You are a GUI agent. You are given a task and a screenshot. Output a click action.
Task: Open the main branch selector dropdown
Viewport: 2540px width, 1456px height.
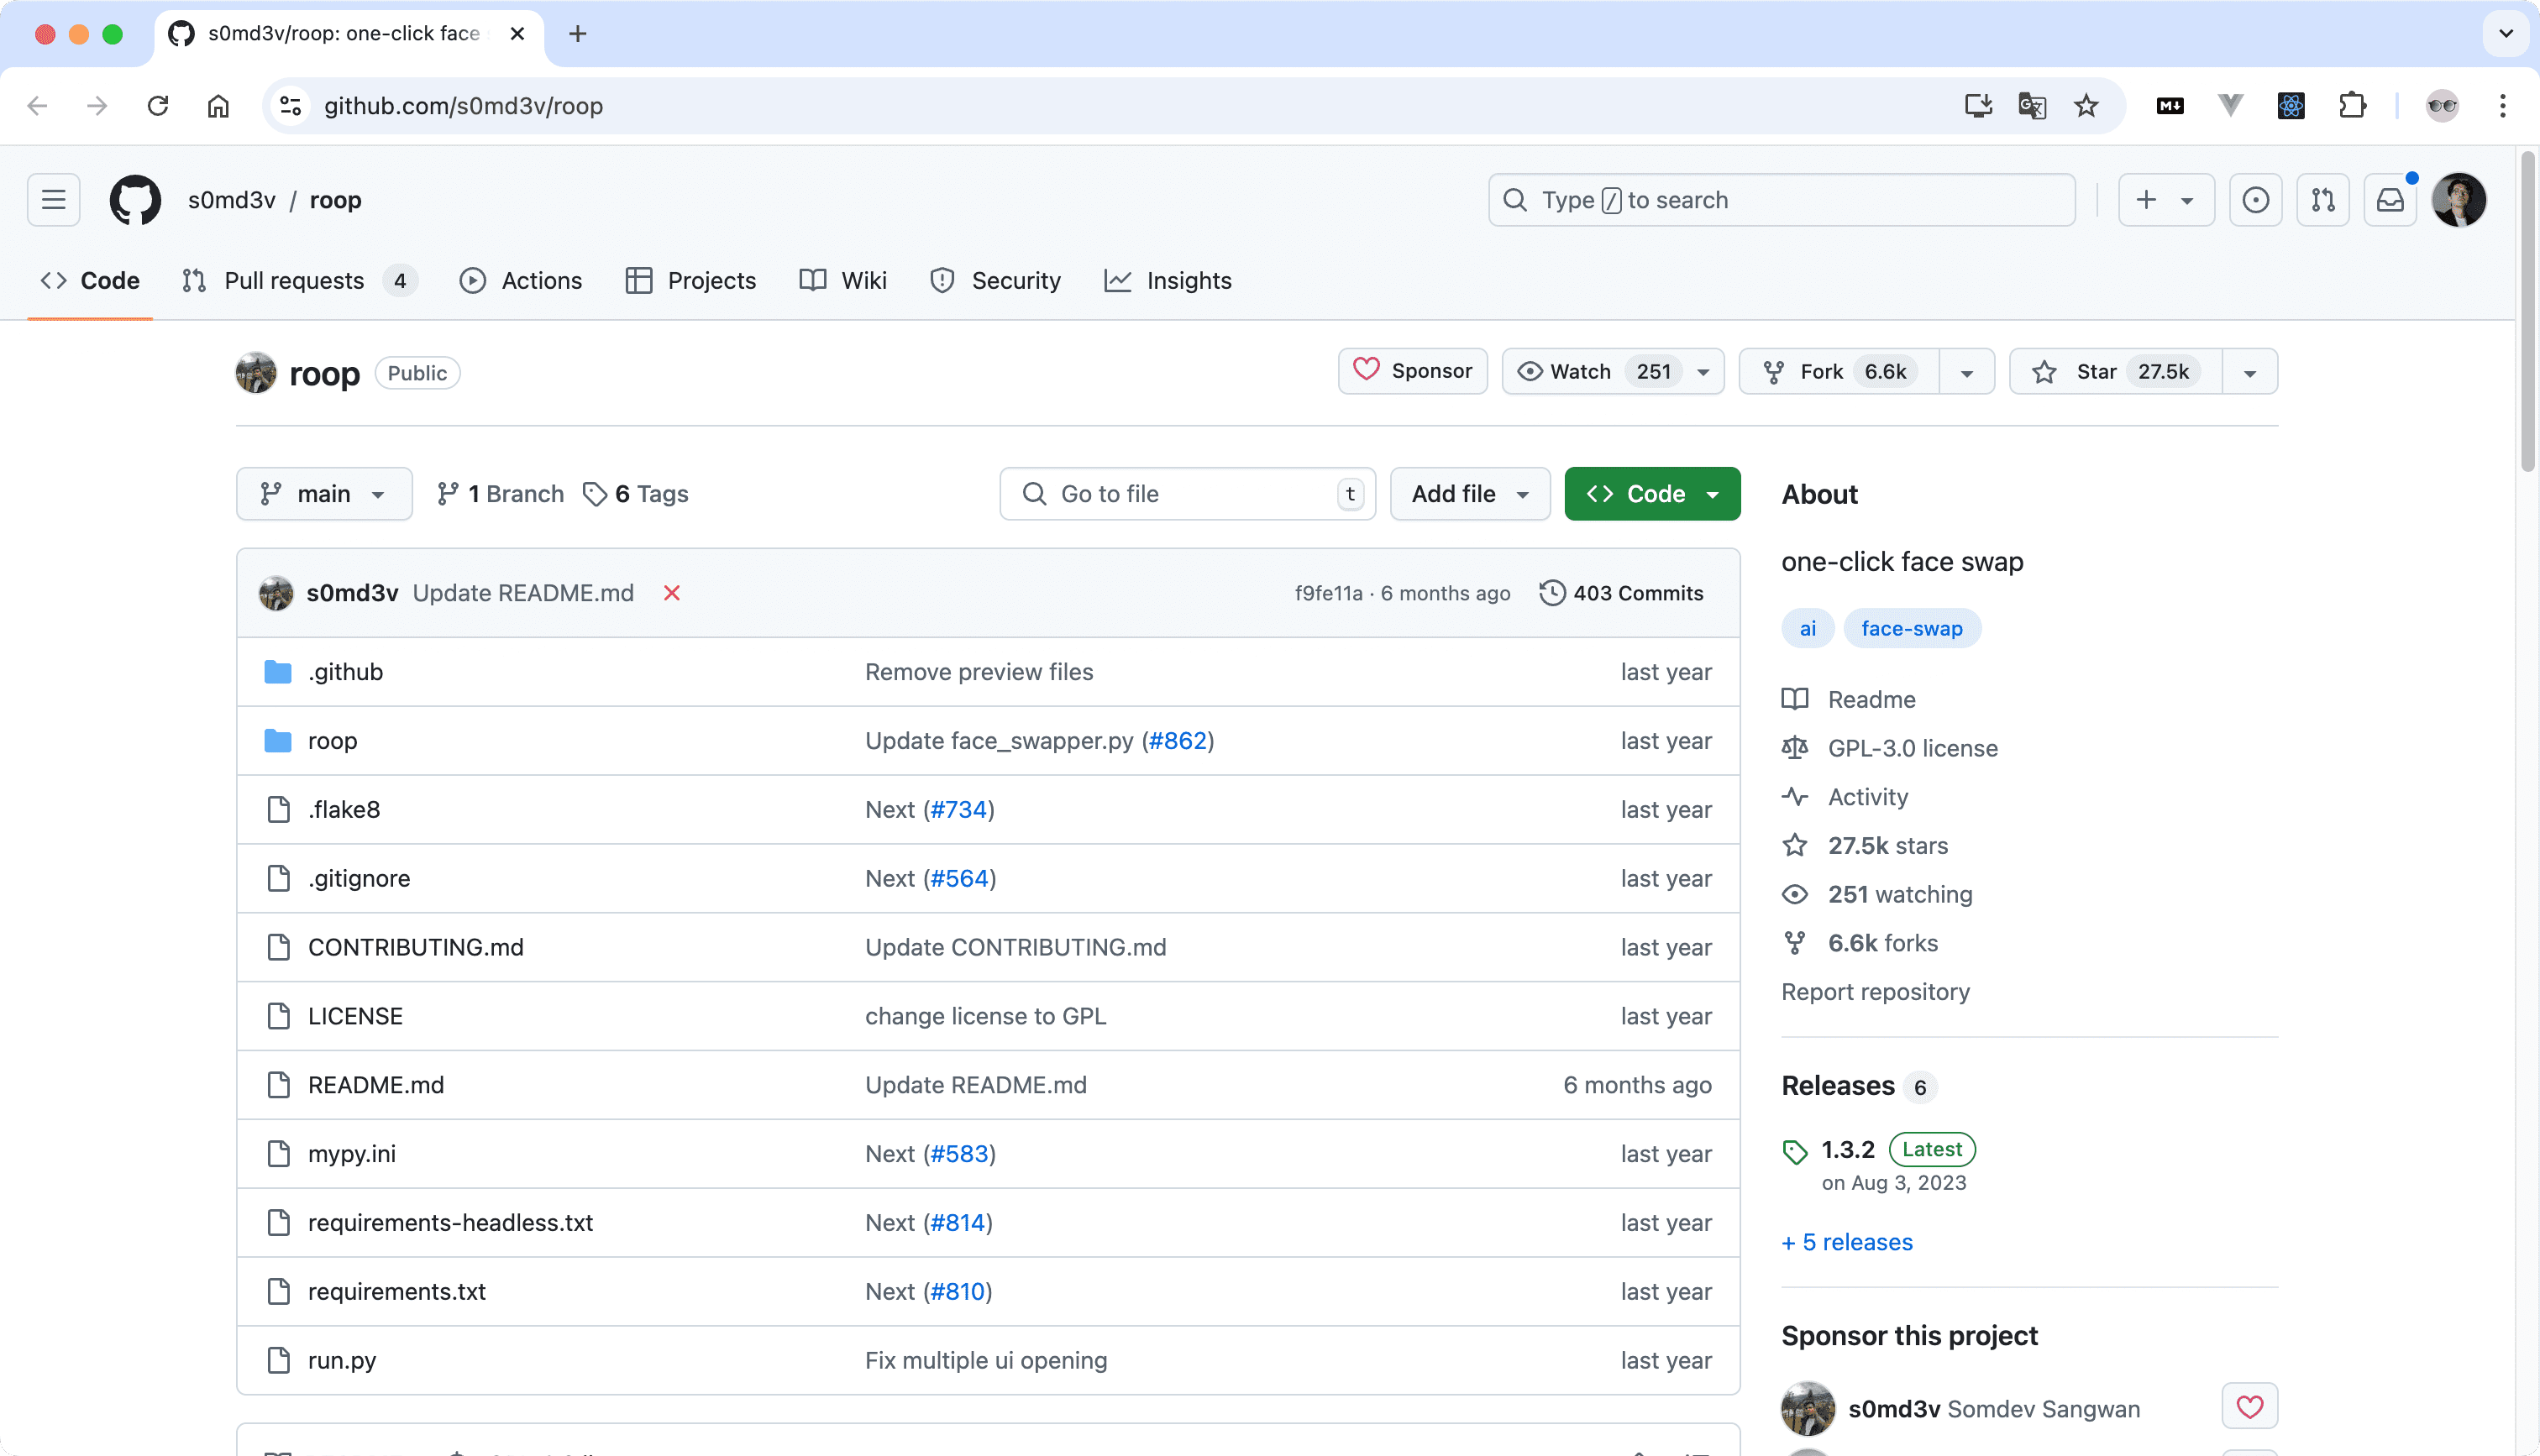[324, 493]
